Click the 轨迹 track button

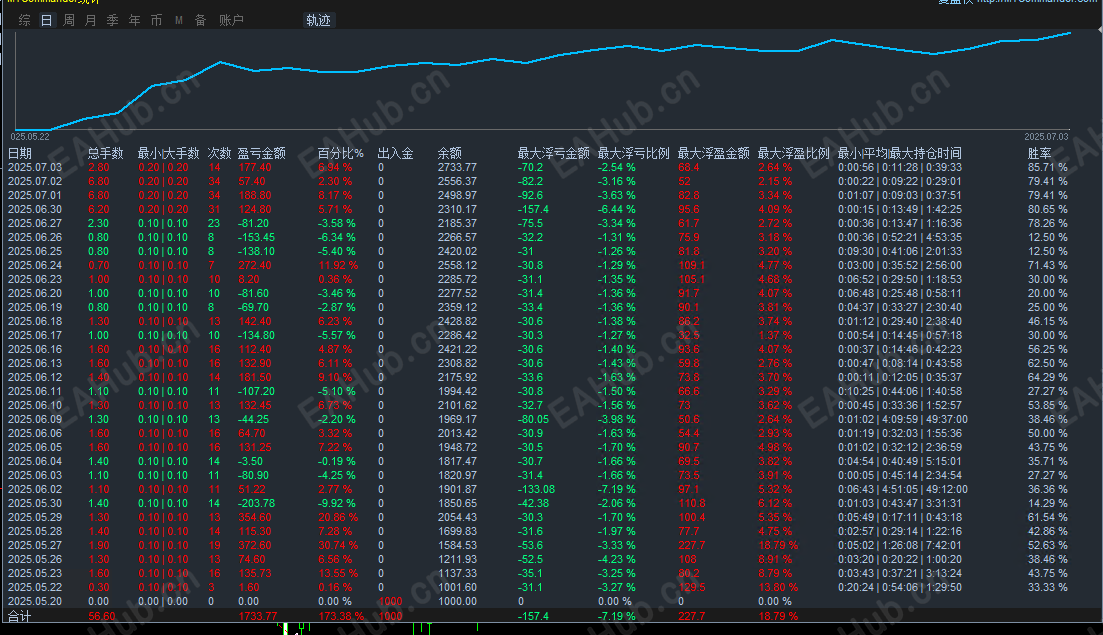tap(319, 20)
